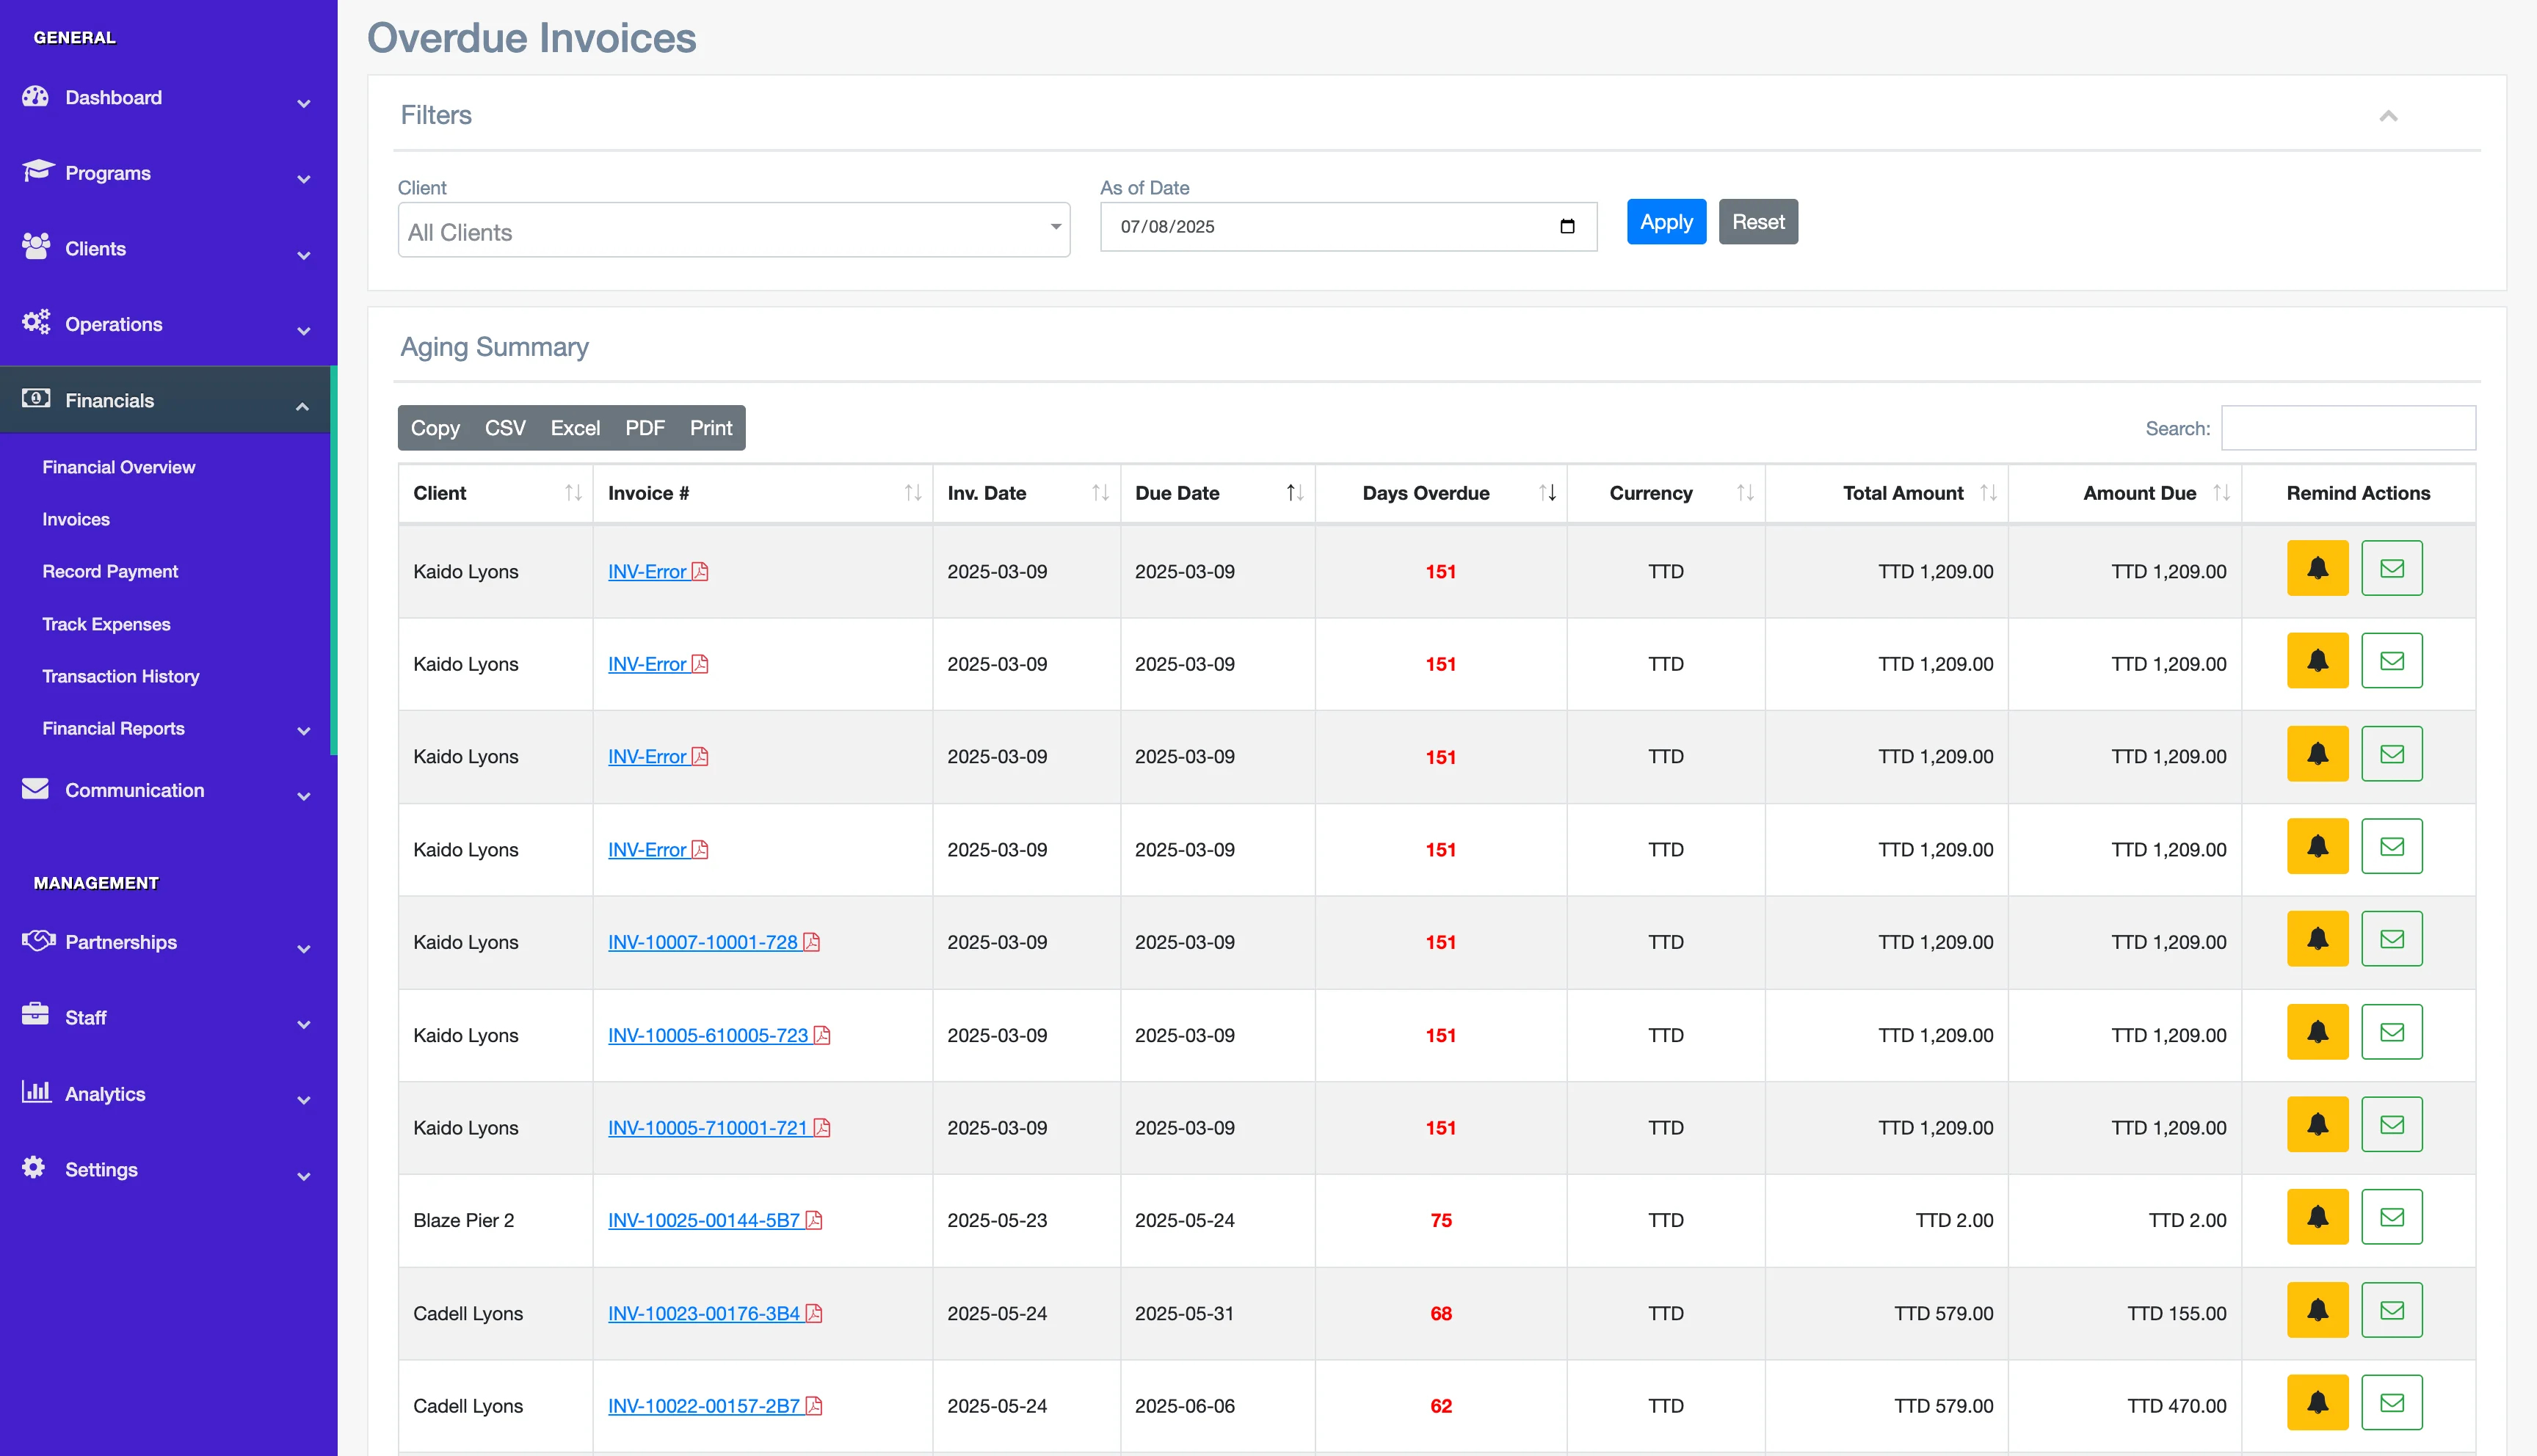Click the Apply filter button

1665,222
